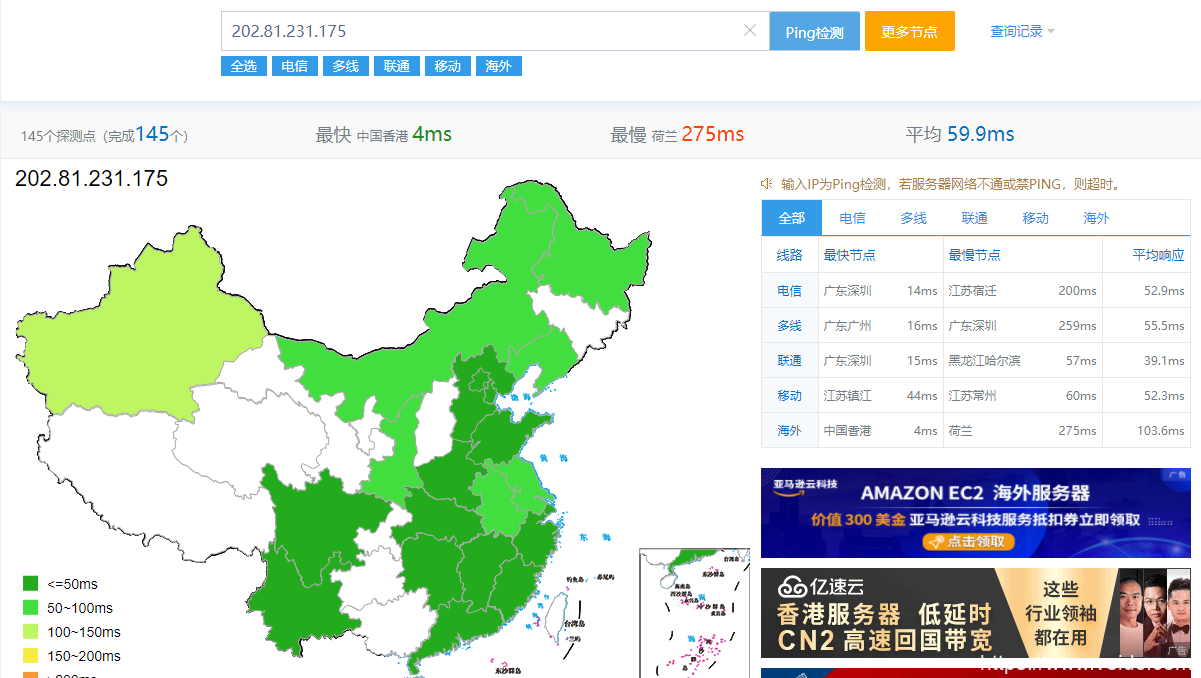Toggle the 电信 line filter
The width and height of the screenshot is (1201, 678).
294,65
